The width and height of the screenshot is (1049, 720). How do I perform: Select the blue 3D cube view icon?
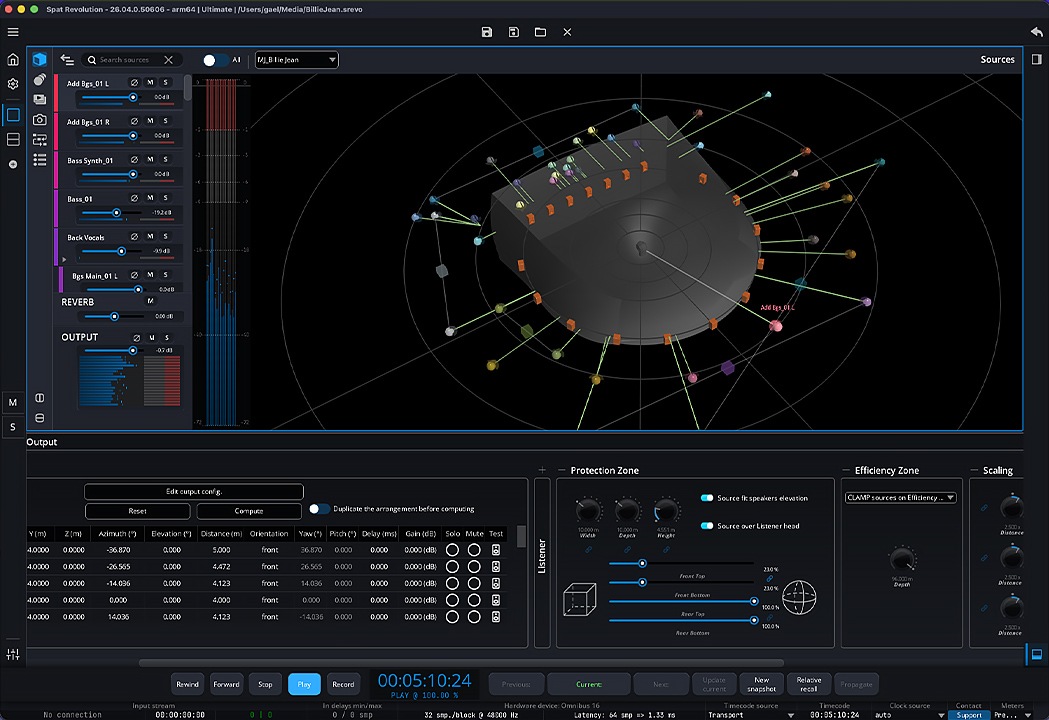40,60
